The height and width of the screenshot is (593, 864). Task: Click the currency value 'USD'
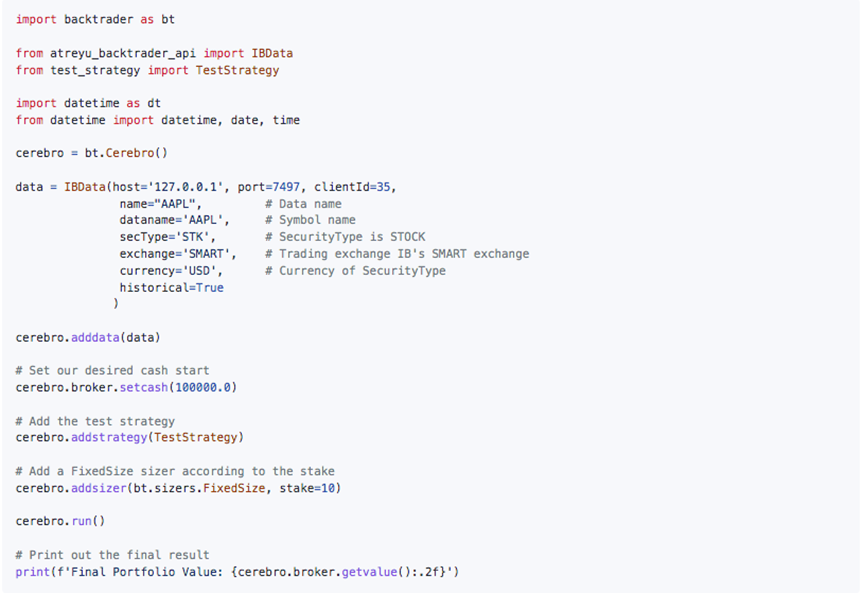point(201,271)
